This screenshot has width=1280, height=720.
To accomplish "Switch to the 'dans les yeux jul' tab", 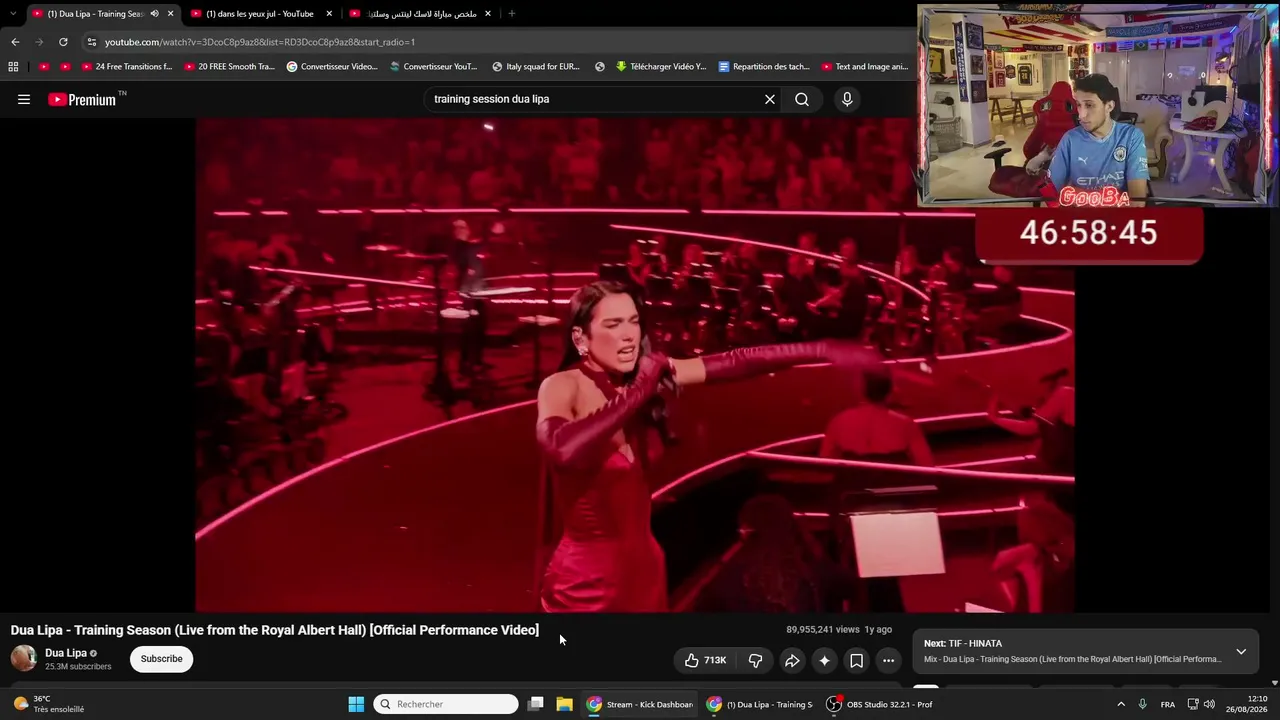I will 259,14.
